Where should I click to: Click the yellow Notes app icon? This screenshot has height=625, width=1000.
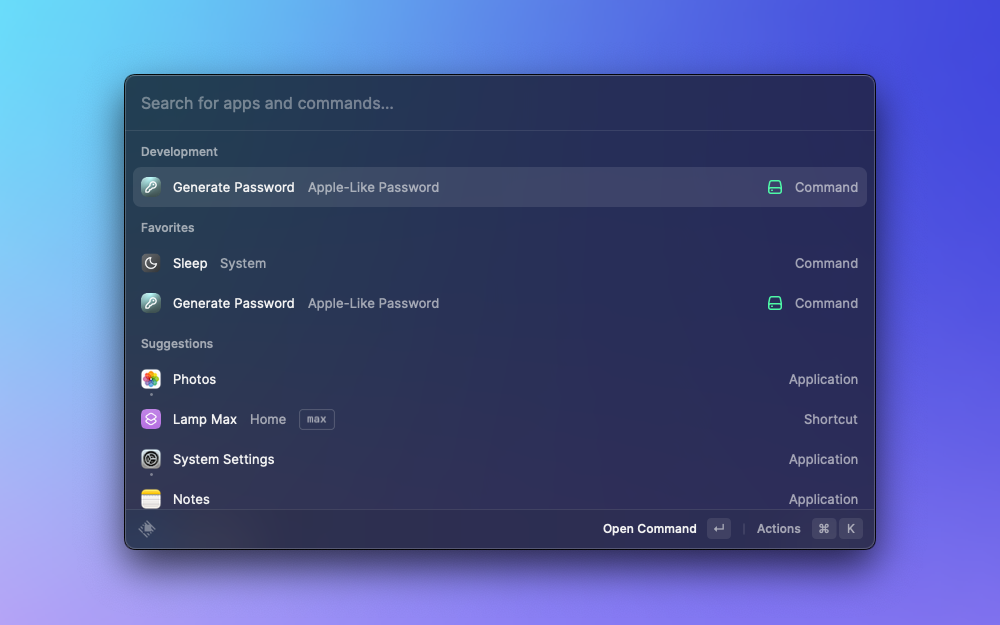[151, 498]
